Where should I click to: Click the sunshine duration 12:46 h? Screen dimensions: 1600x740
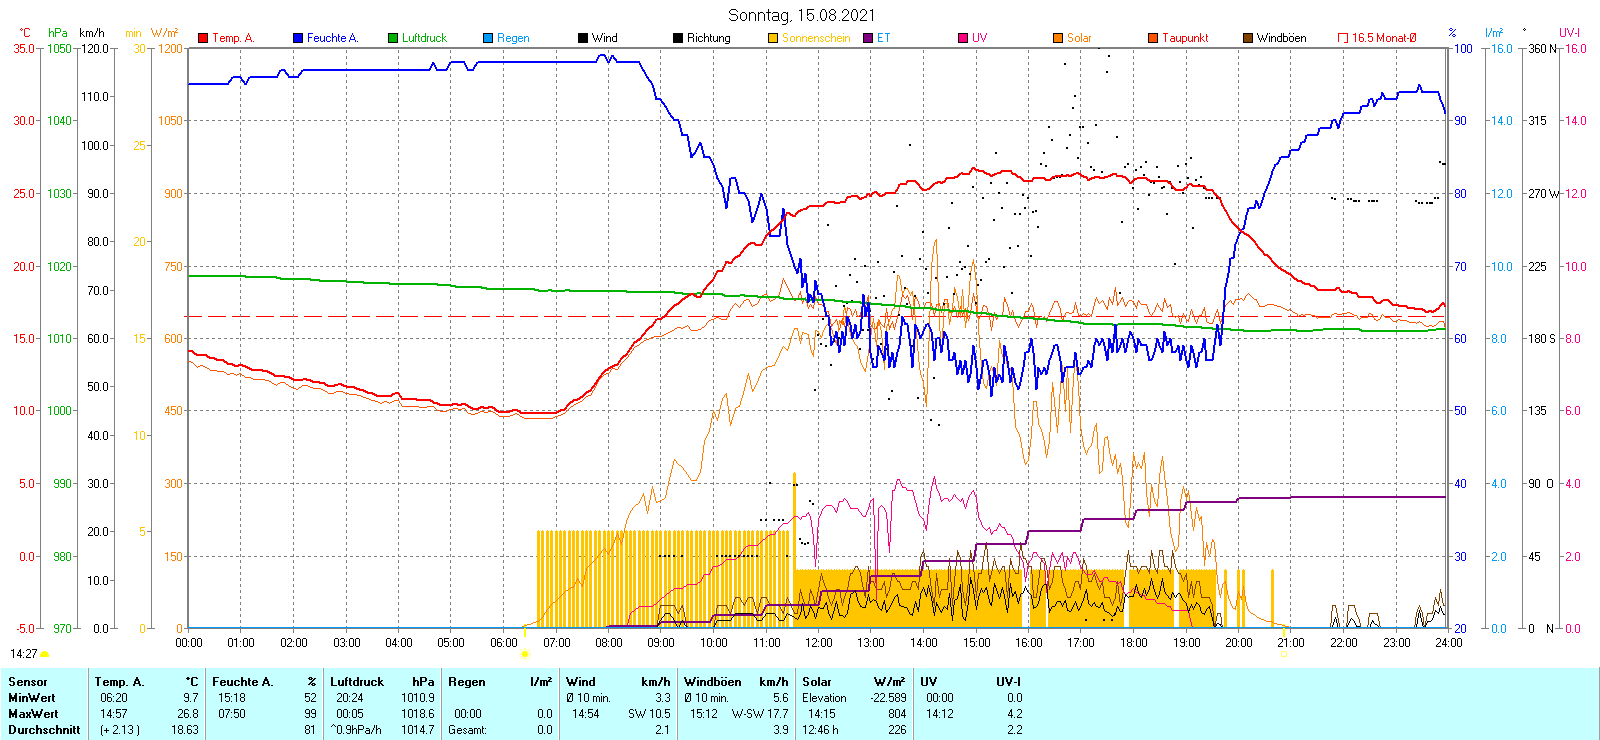click(x=820, y=730)
